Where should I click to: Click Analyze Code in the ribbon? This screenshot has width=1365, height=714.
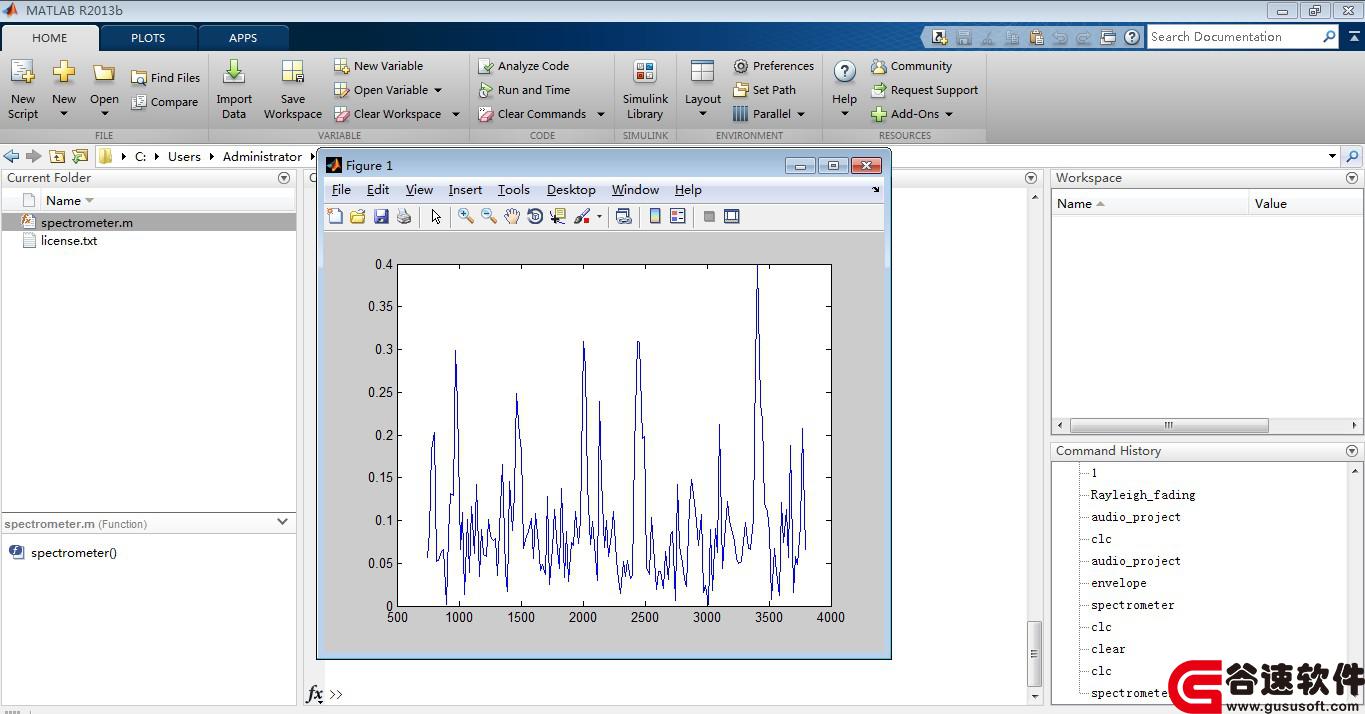tap(523, 66)
